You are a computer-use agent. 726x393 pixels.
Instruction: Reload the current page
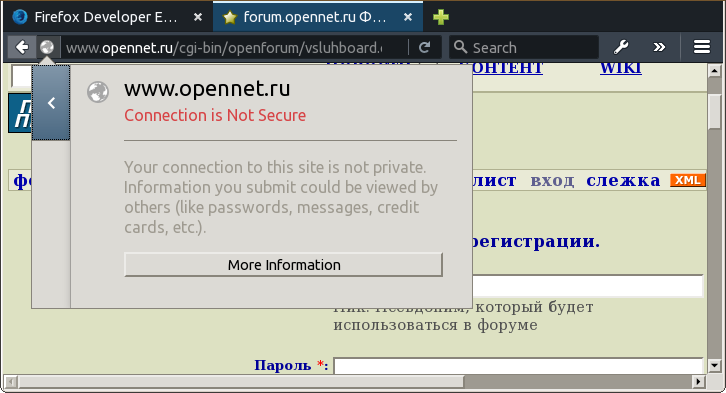click(x=424, y=47)
